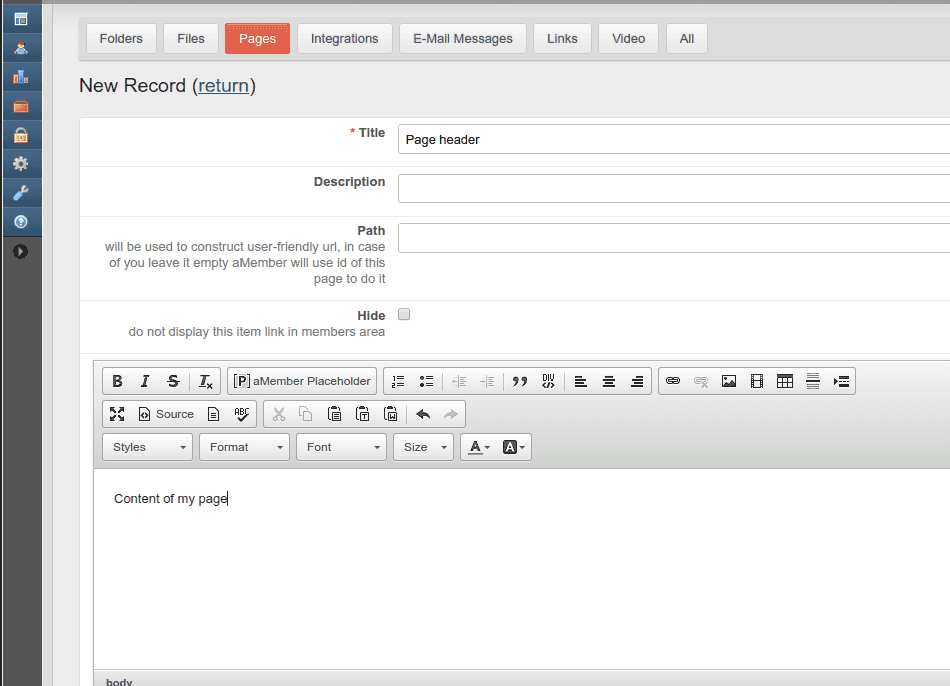Run the ABC spell checker
This screenshot has height=686, width=950.
click(242, 414)
